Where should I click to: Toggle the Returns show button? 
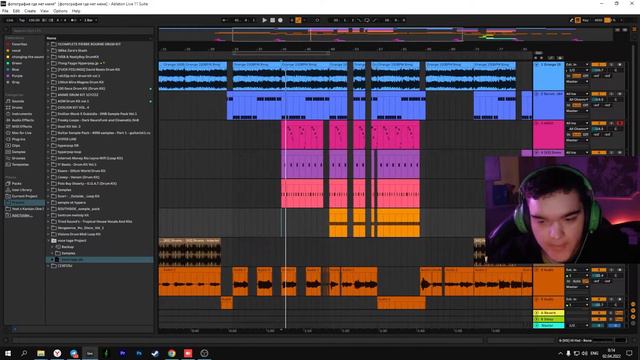point(633,311)
